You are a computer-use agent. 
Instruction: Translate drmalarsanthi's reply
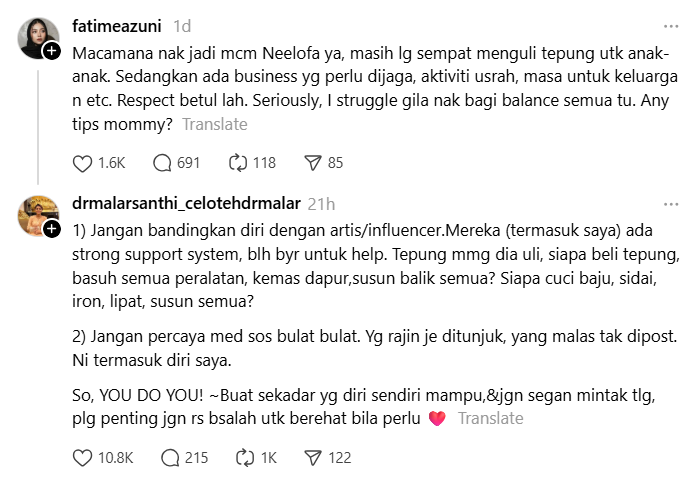490,419
